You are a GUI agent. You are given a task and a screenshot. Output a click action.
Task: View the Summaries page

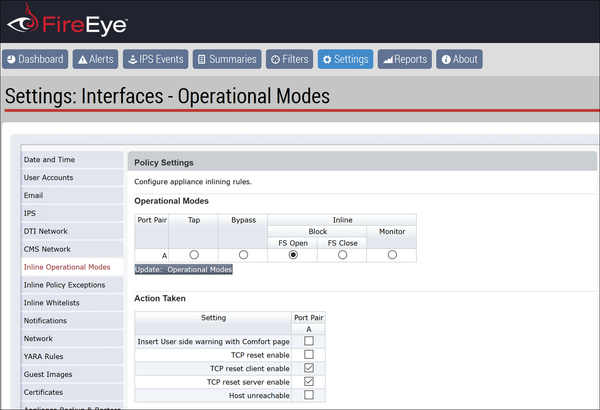point(227,59)
